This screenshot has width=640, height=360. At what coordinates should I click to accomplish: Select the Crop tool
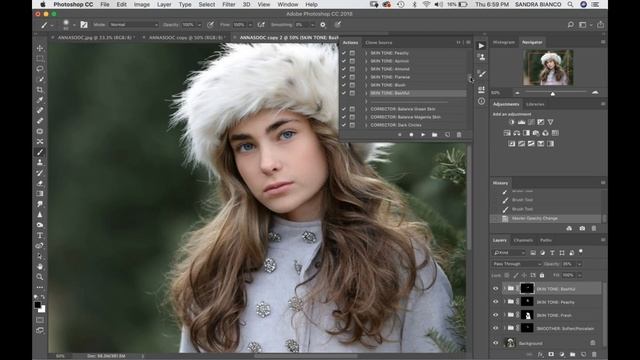click(40, 89)
